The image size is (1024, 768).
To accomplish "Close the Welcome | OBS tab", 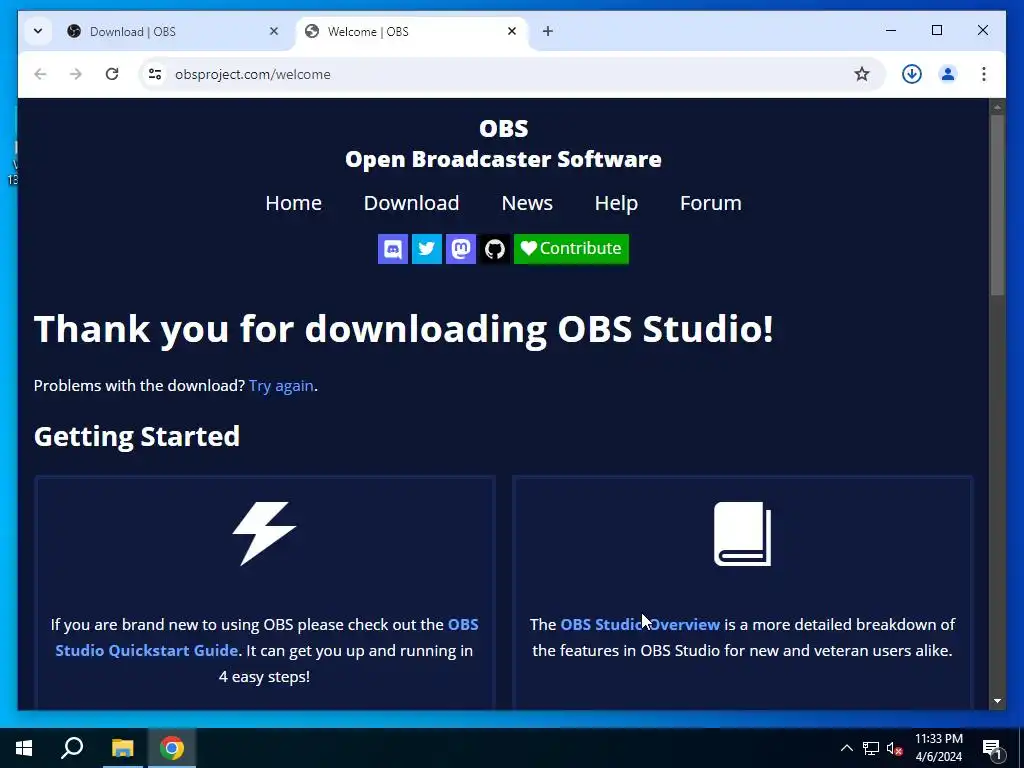I will coord(512,31).
